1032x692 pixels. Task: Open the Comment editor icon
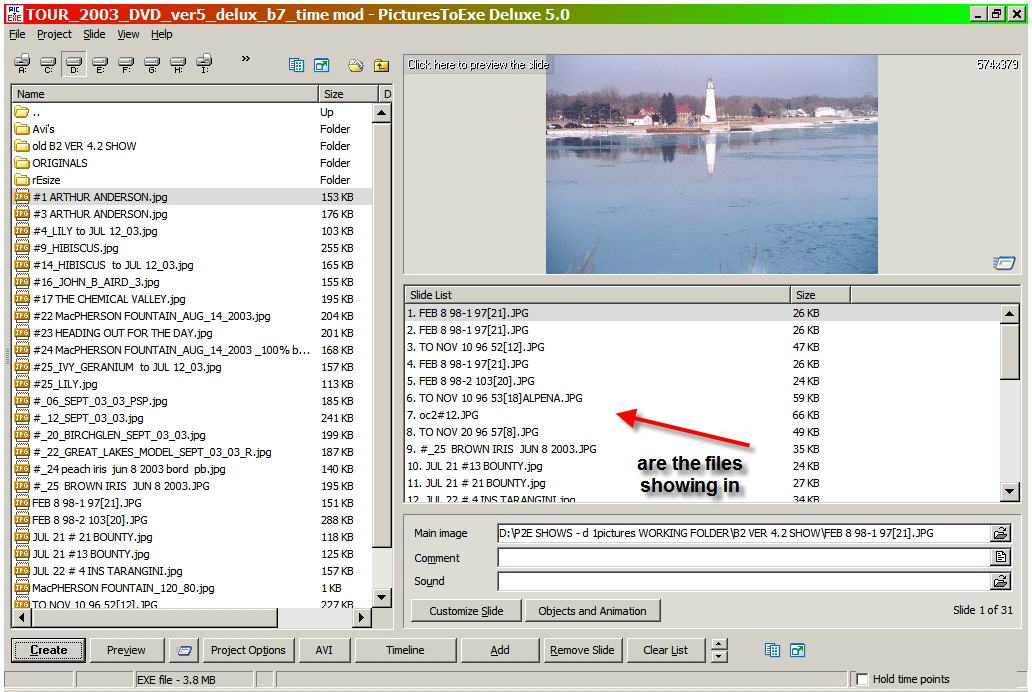click(x=1000, y=558)
